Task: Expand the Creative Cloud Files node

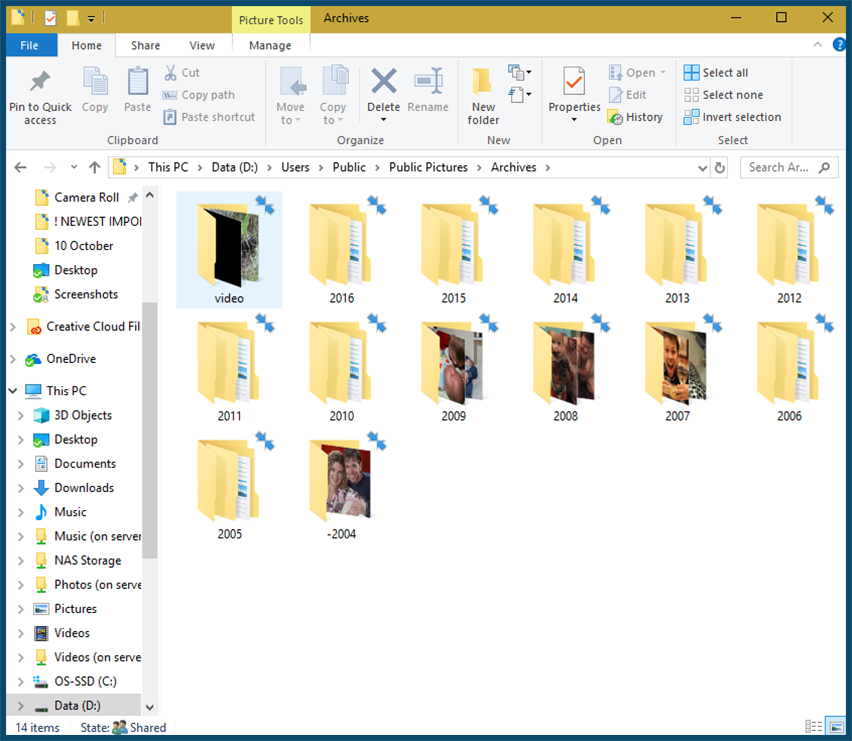Action: click(13, 327)
